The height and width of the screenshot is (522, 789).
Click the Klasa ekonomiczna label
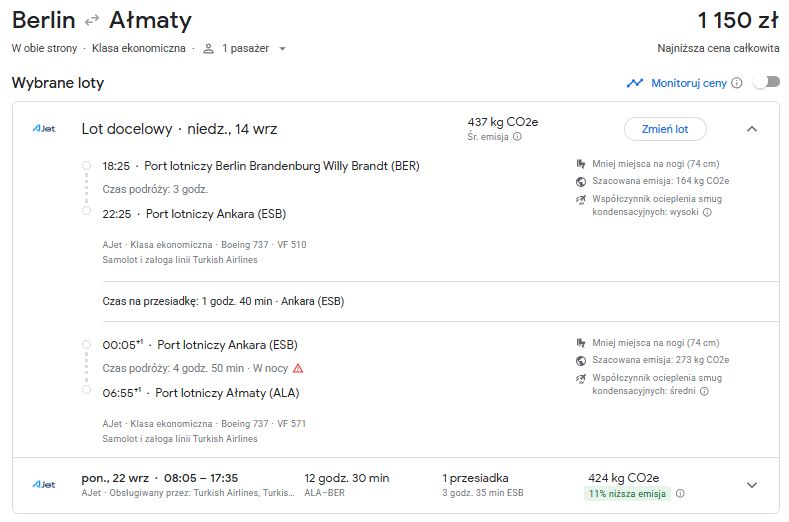pyautogui.click(x=138, y=48)
